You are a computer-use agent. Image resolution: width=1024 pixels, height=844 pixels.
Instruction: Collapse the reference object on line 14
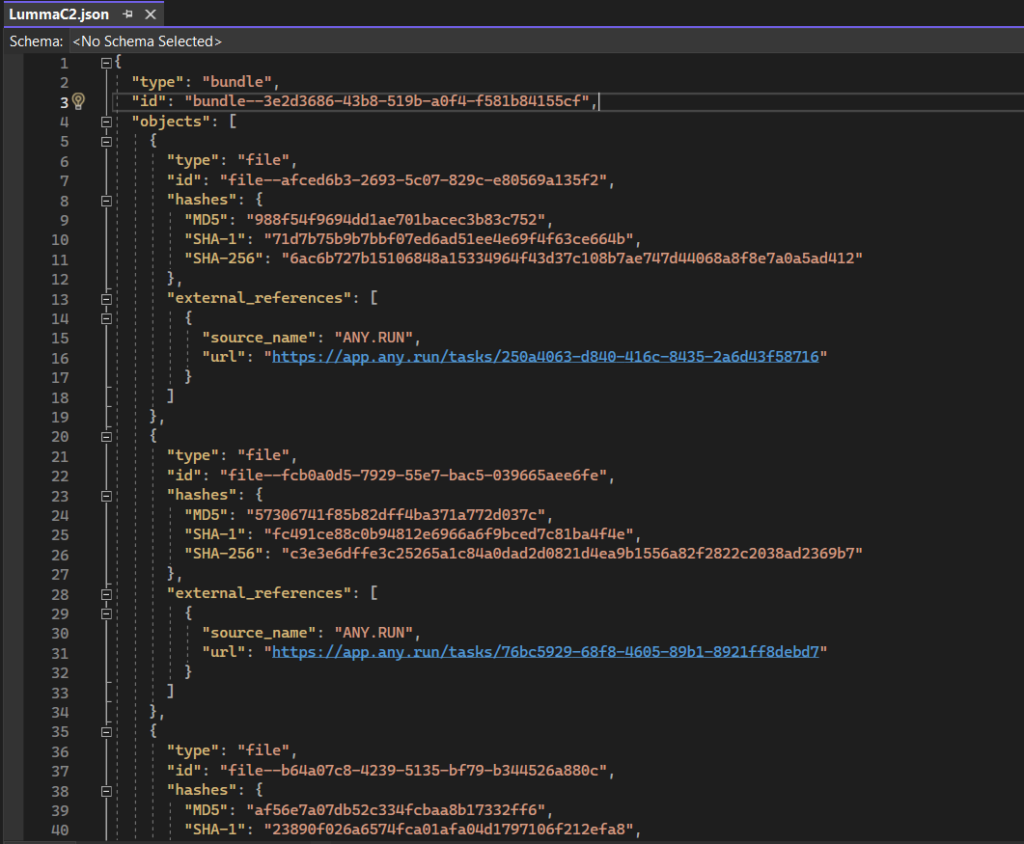tap(107, 317)
